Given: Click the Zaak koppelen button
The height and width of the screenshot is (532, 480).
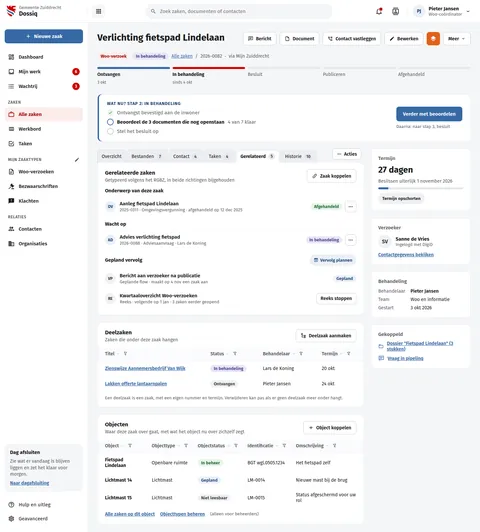Looking at the screenshot, I should tap(332, 176).
